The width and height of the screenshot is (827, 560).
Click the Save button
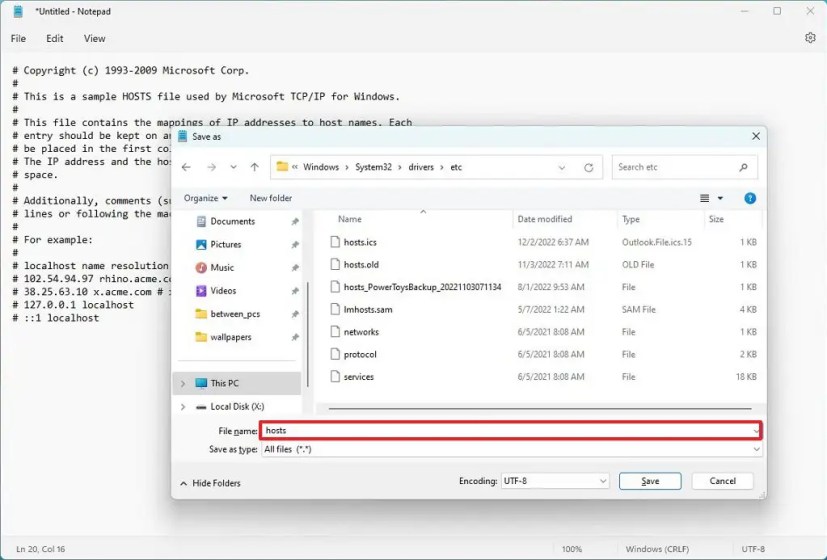[x=650, y=481]
